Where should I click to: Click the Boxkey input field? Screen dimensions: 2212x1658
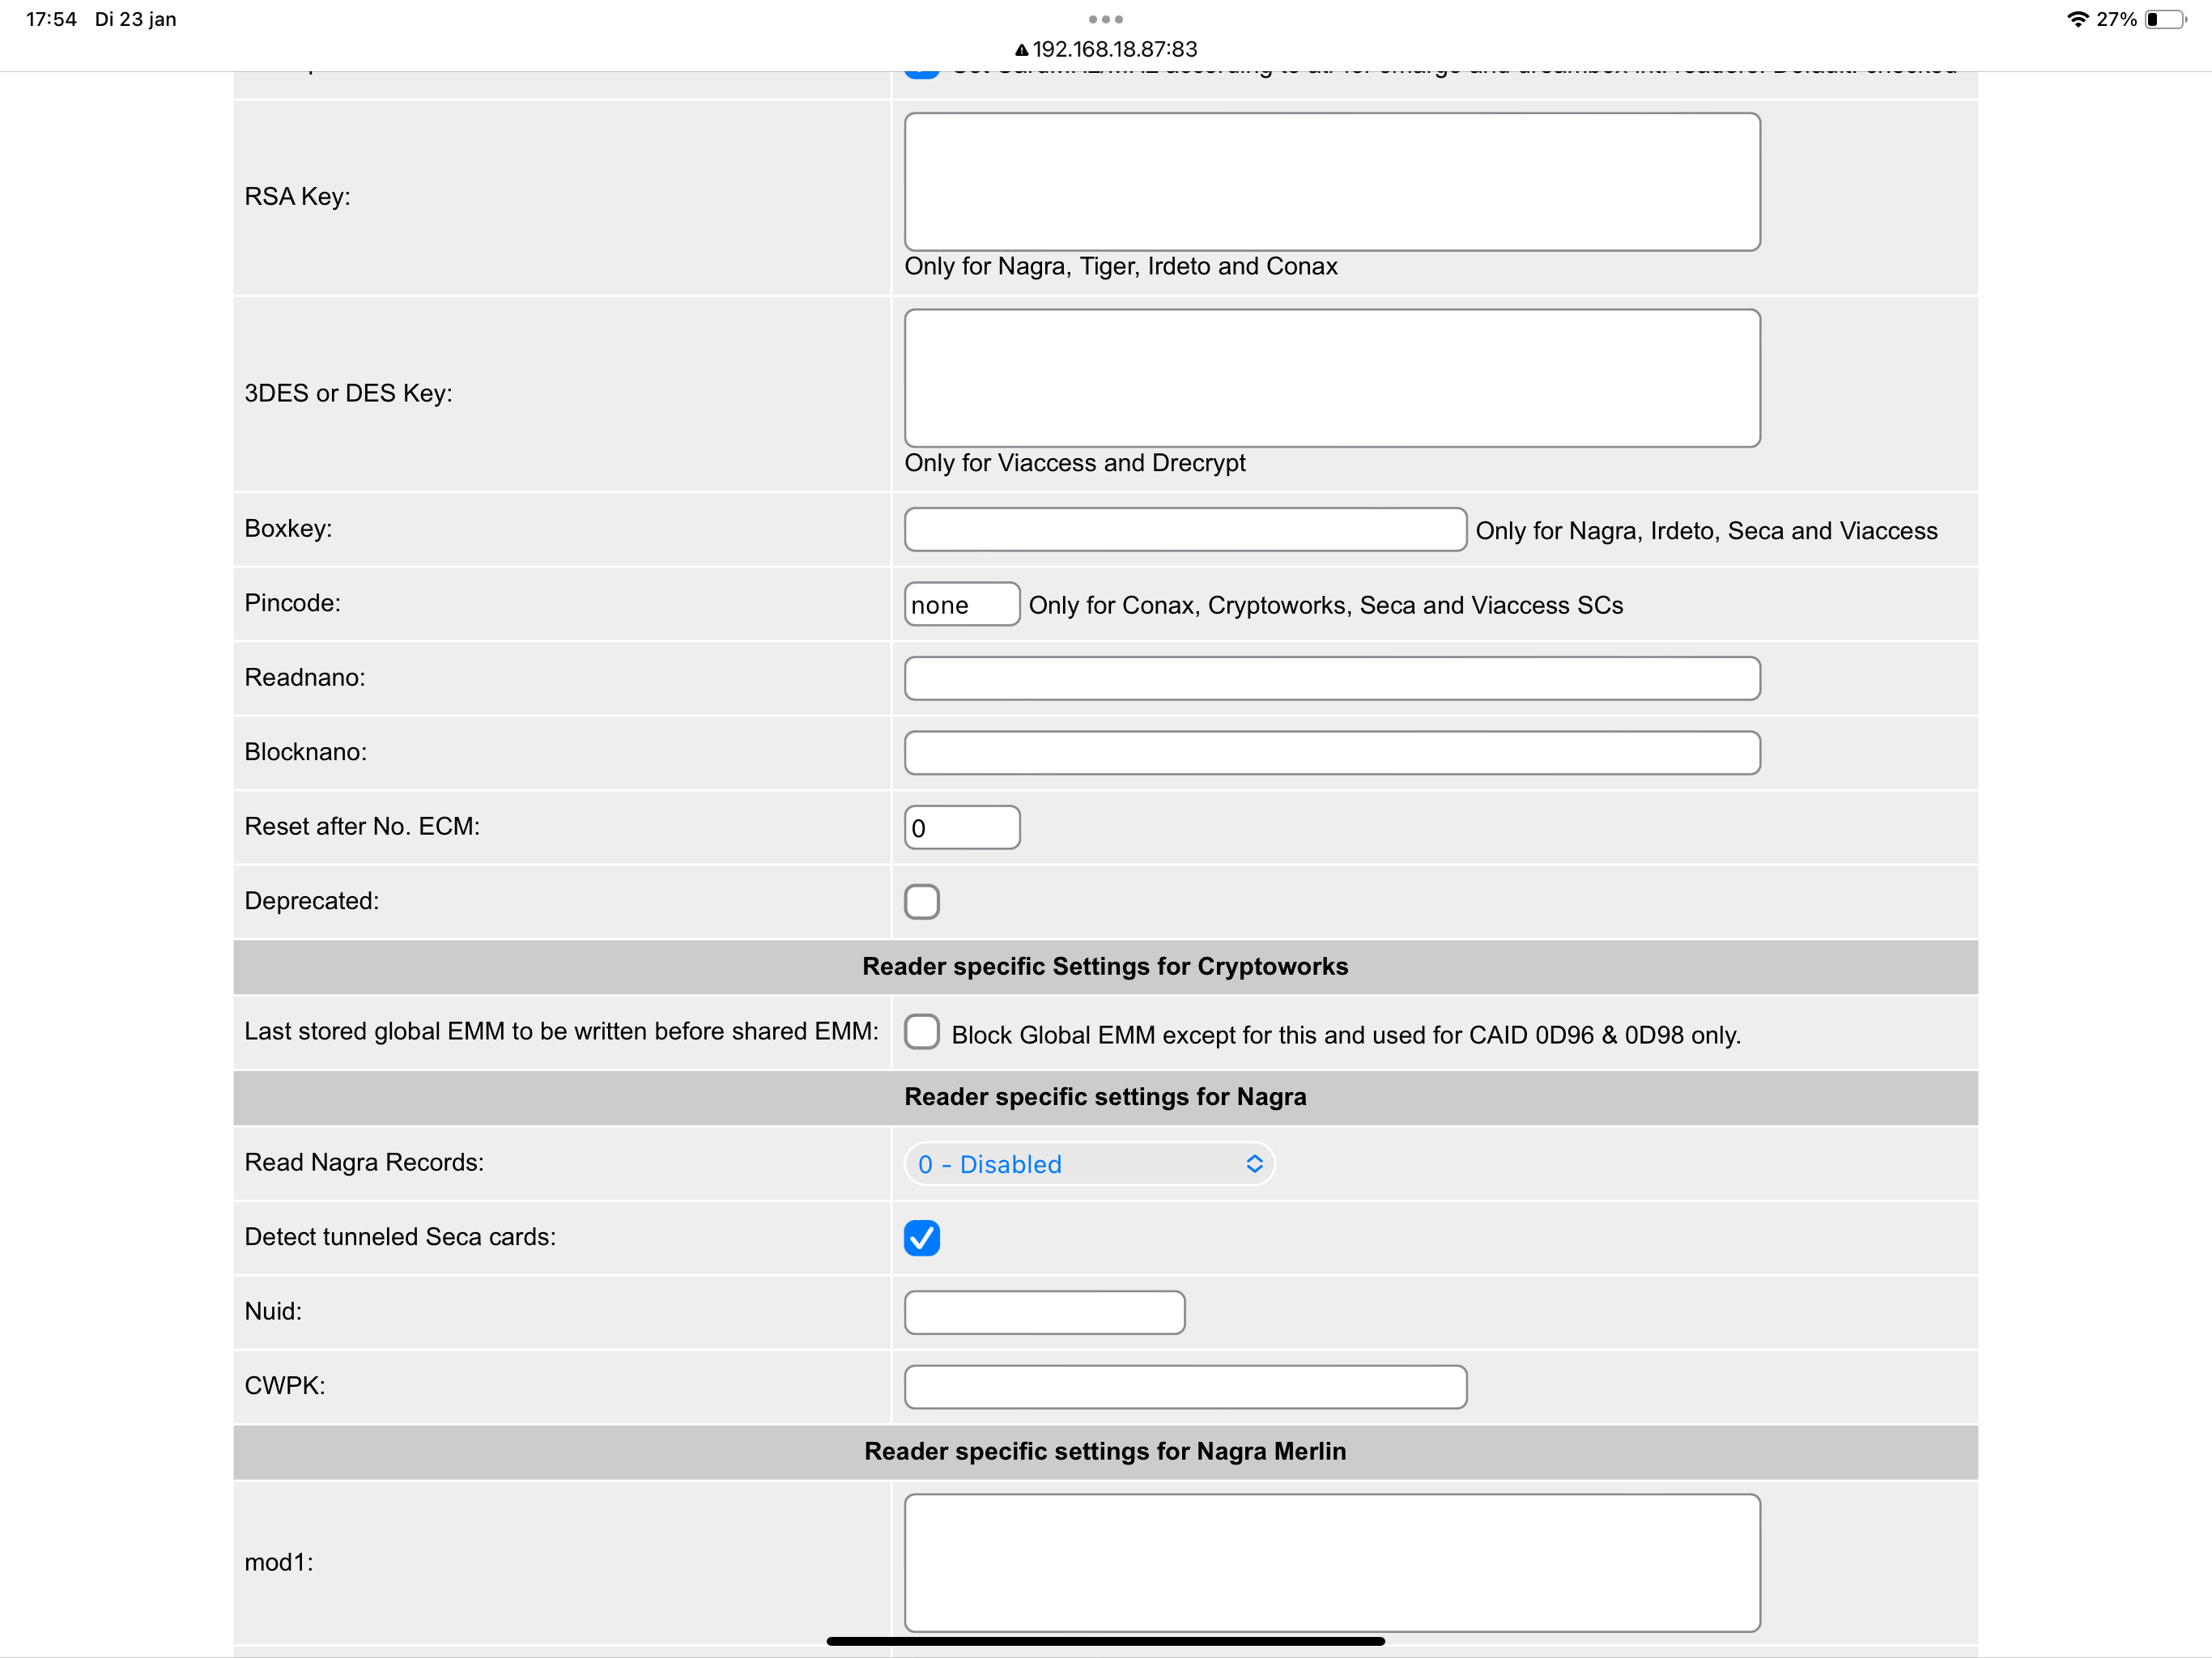[1184, 529]
